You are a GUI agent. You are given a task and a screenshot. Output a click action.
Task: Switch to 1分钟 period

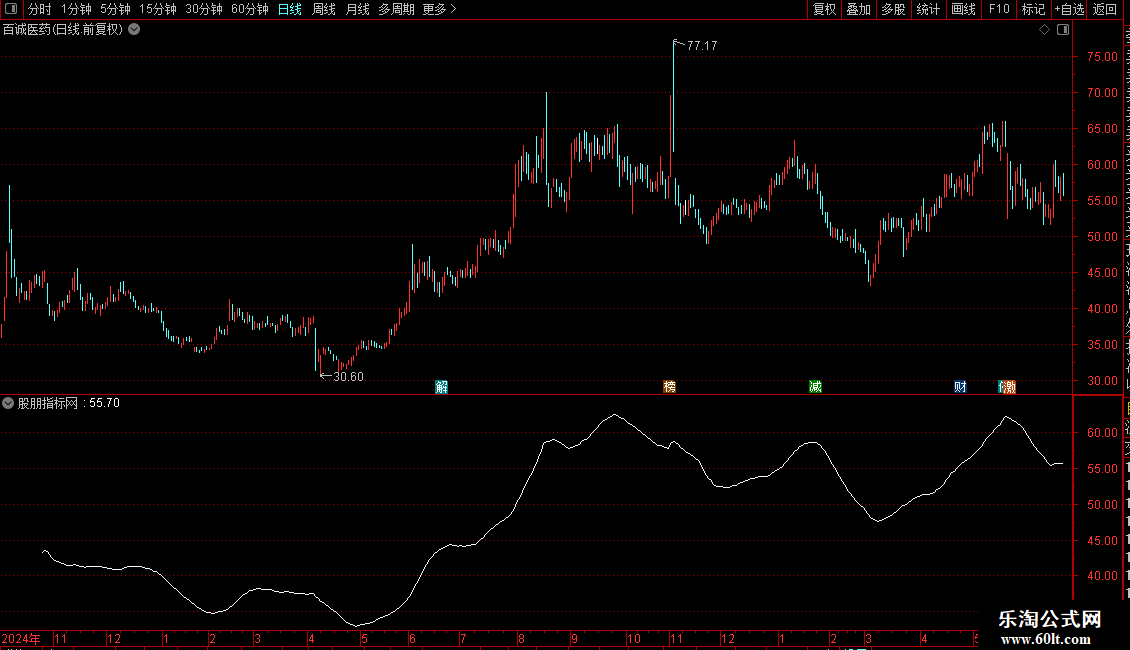coord(76,9)
